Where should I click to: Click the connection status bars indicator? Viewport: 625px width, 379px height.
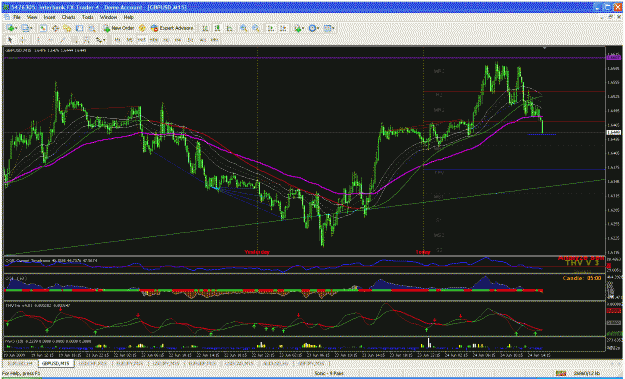[x=561, y=373]
